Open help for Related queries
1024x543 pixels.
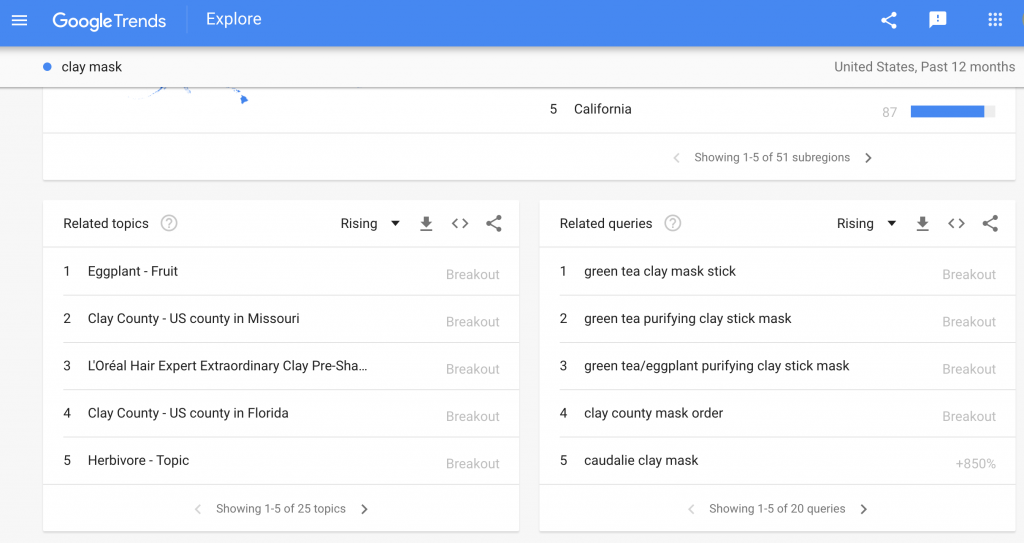click(x=673, y=223)
